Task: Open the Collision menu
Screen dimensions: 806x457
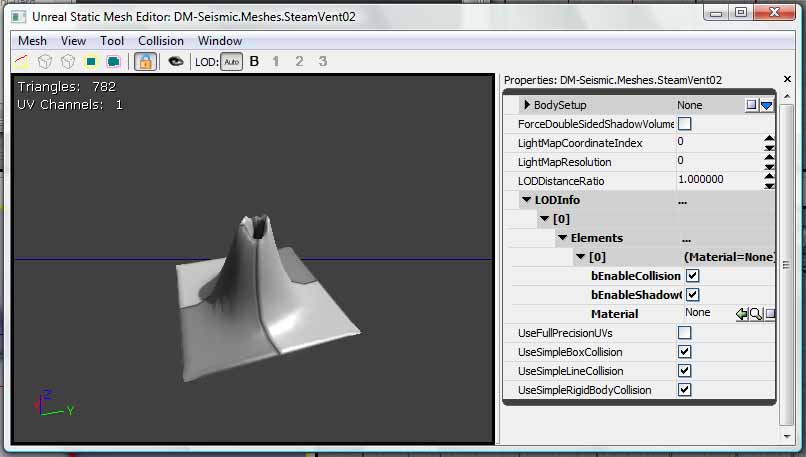Action: (161, 41)
